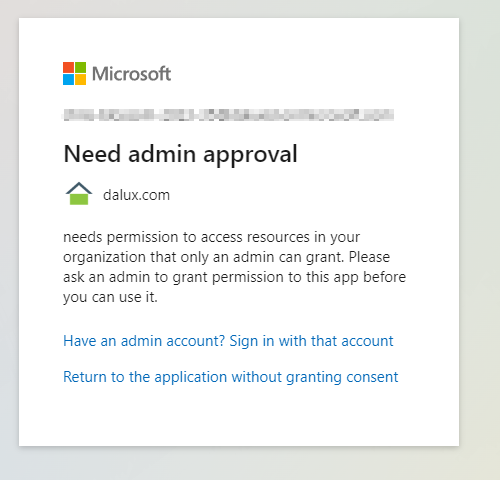Return to the application without granting consent

[x=231, y=377]
